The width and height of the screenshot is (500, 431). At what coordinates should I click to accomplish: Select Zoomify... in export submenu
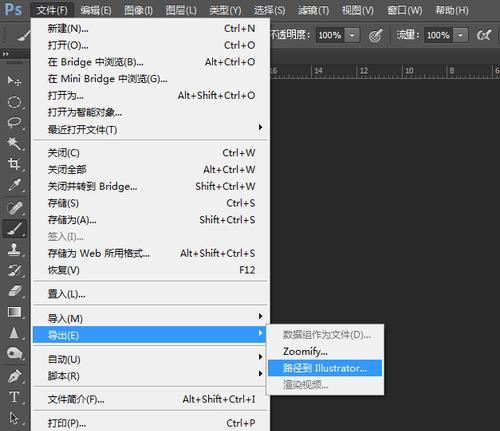(325, 351)
